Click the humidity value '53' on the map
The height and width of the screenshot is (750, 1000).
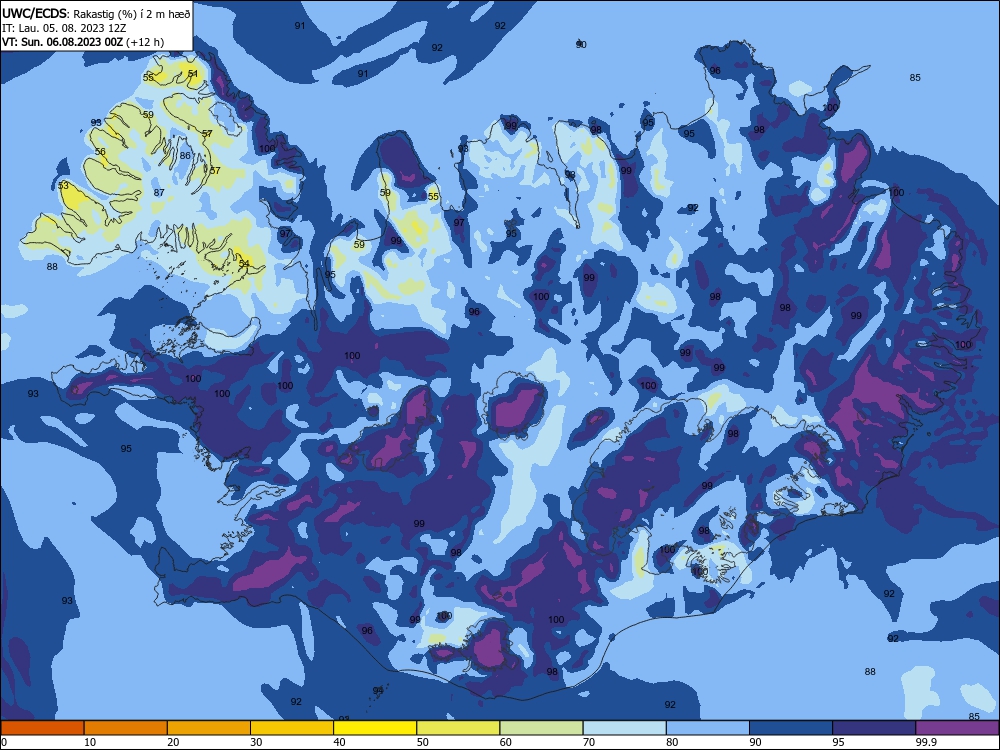pos(63,186)
